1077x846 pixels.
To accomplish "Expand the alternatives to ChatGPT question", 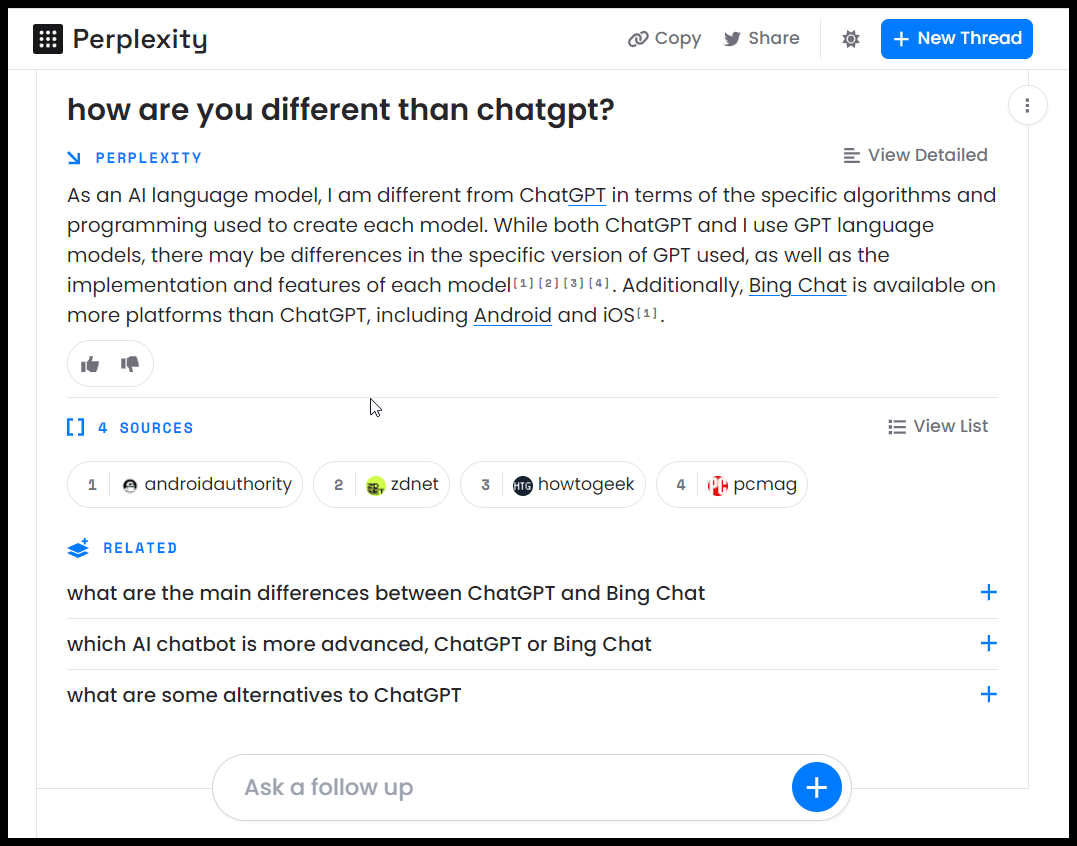I will (988, 694).
